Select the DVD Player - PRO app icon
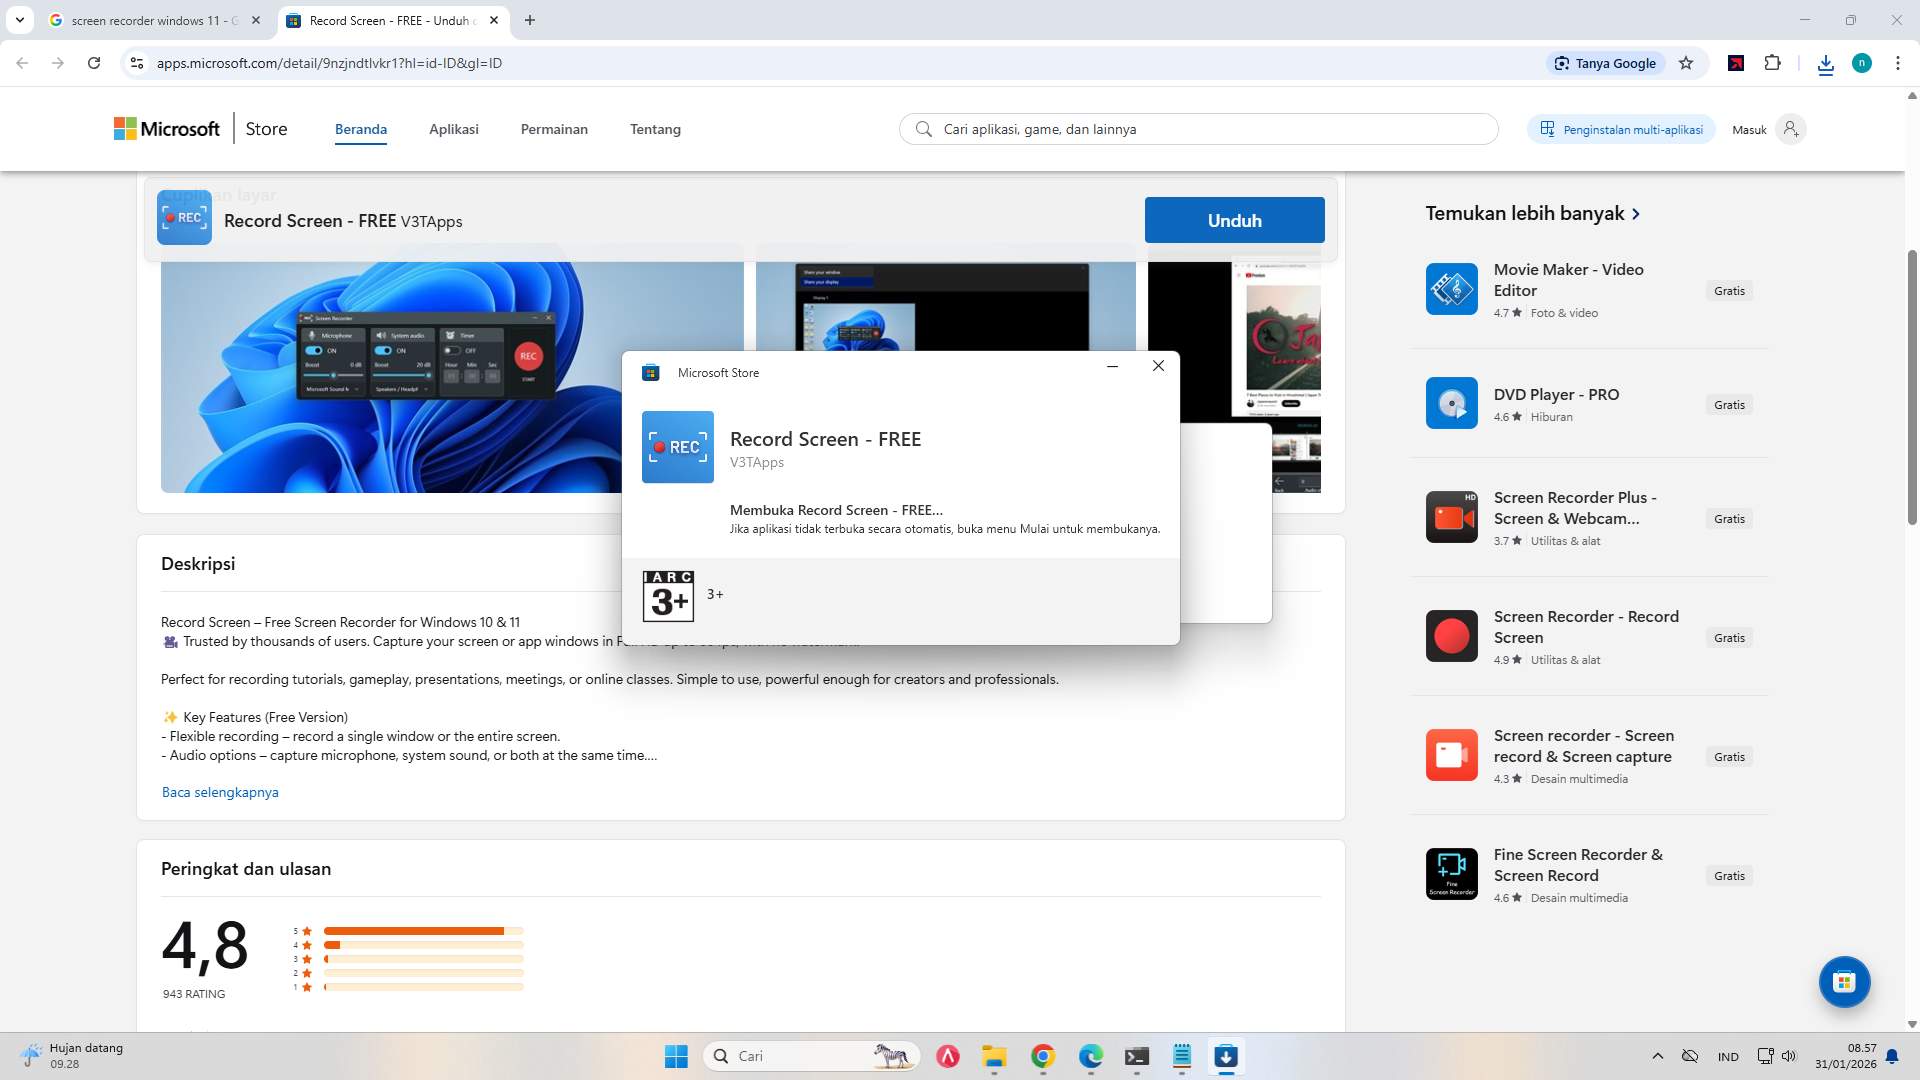 tap(1452, 402)
